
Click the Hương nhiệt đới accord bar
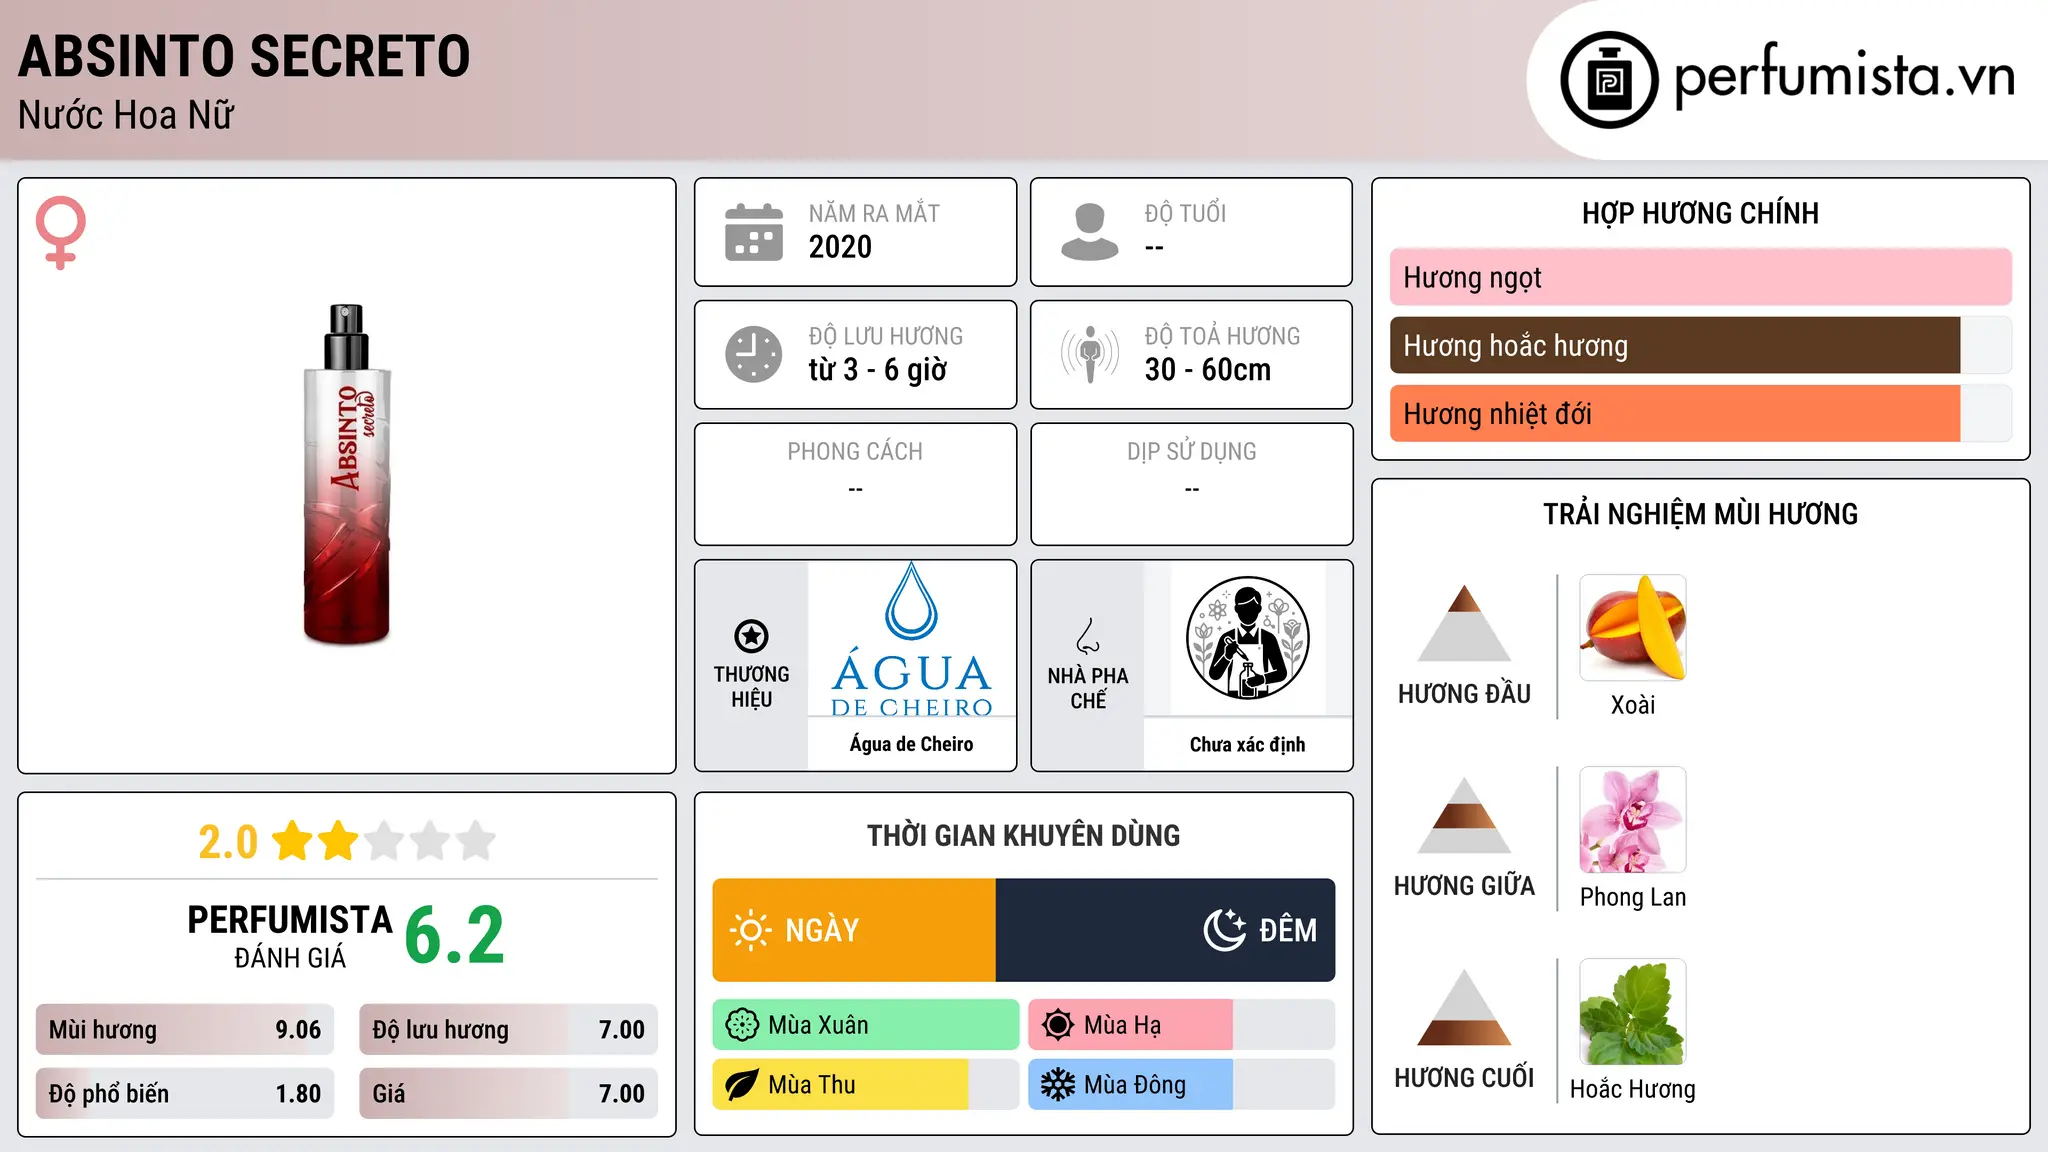(x=1700, y=413)
